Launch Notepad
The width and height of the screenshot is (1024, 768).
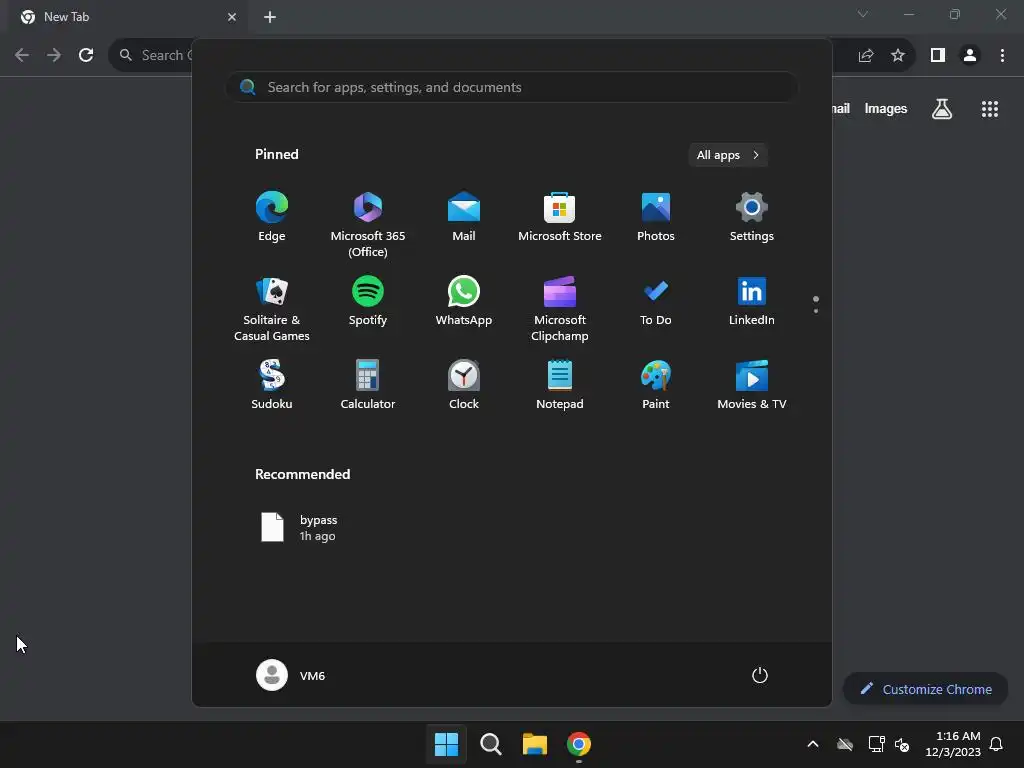560,385
